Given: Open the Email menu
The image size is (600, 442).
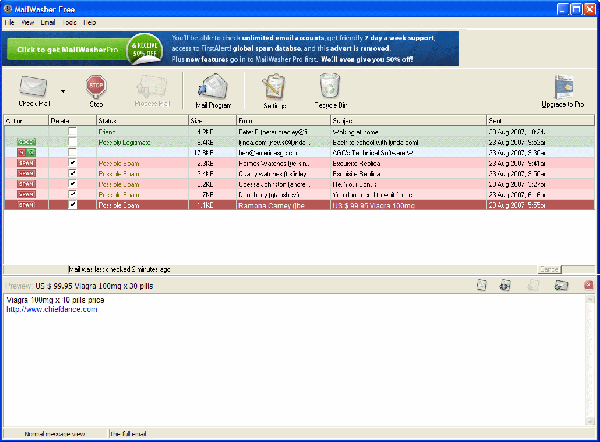Looking at the screenshot, I should click(x=48, y=23).
